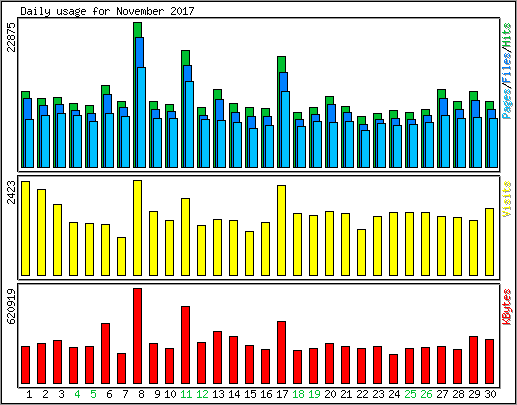The image size is (517, 405).
Task: Select the cyan Pages bar for day 22
Action: 366,149
